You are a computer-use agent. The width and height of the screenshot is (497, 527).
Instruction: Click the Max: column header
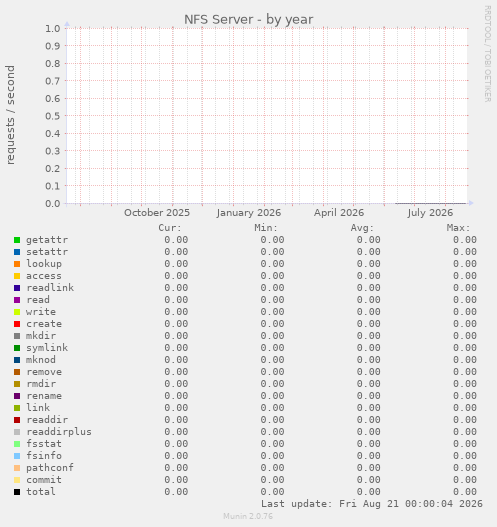(458, 228)
